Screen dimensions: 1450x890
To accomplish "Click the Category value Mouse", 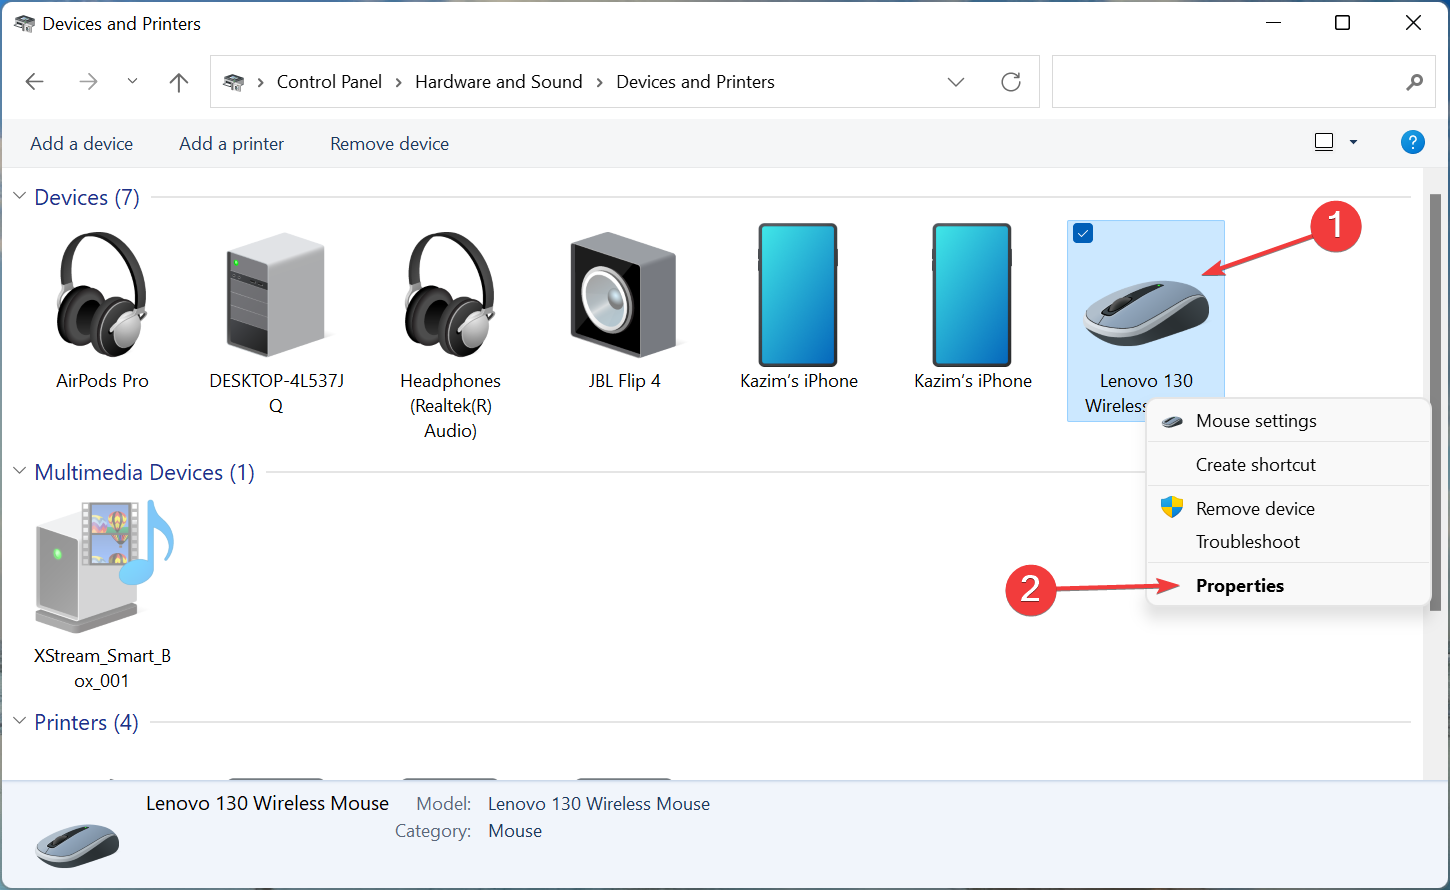I will (x=515, y=831).
